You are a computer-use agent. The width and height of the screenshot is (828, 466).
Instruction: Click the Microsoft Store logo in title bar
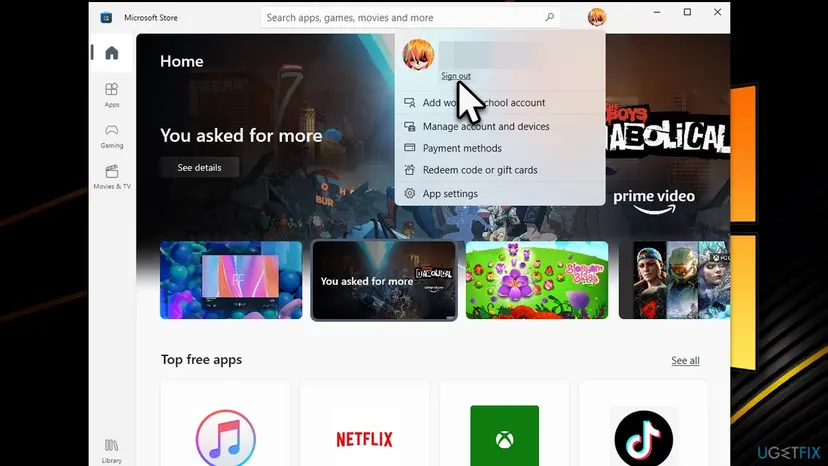[x=106, y=17]
